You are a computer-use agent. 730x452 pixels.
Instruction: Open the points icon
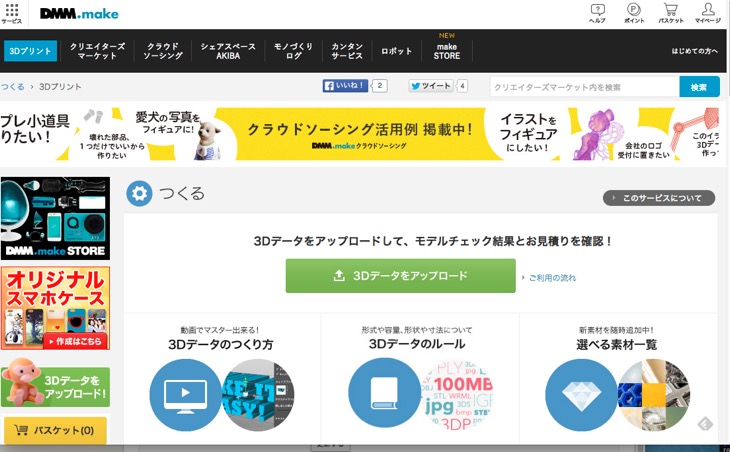(x=633, y=12)
